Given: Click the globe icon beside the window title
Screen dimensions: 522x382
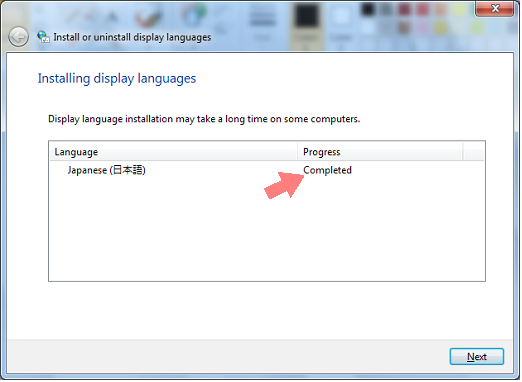Looking at the screenshot, I should (43, 37).
